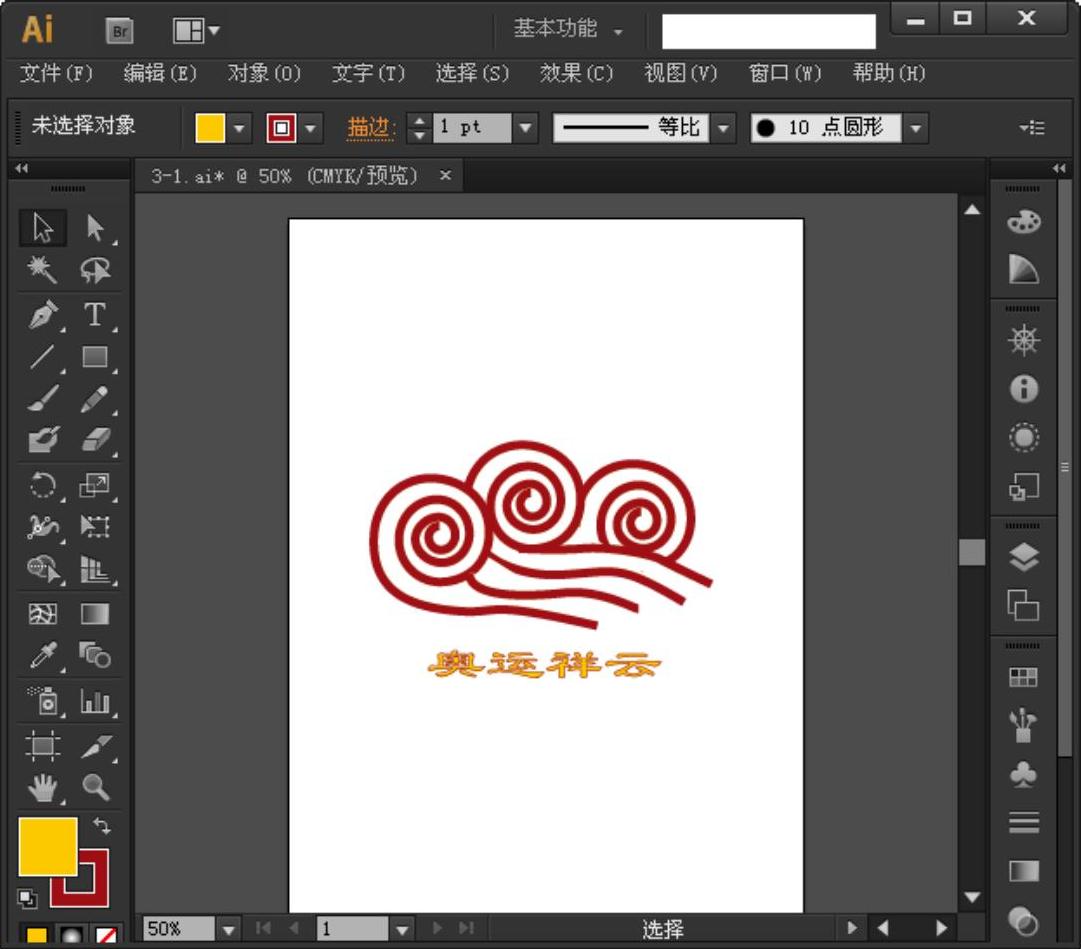Select the Hand tool

(43, 787)
